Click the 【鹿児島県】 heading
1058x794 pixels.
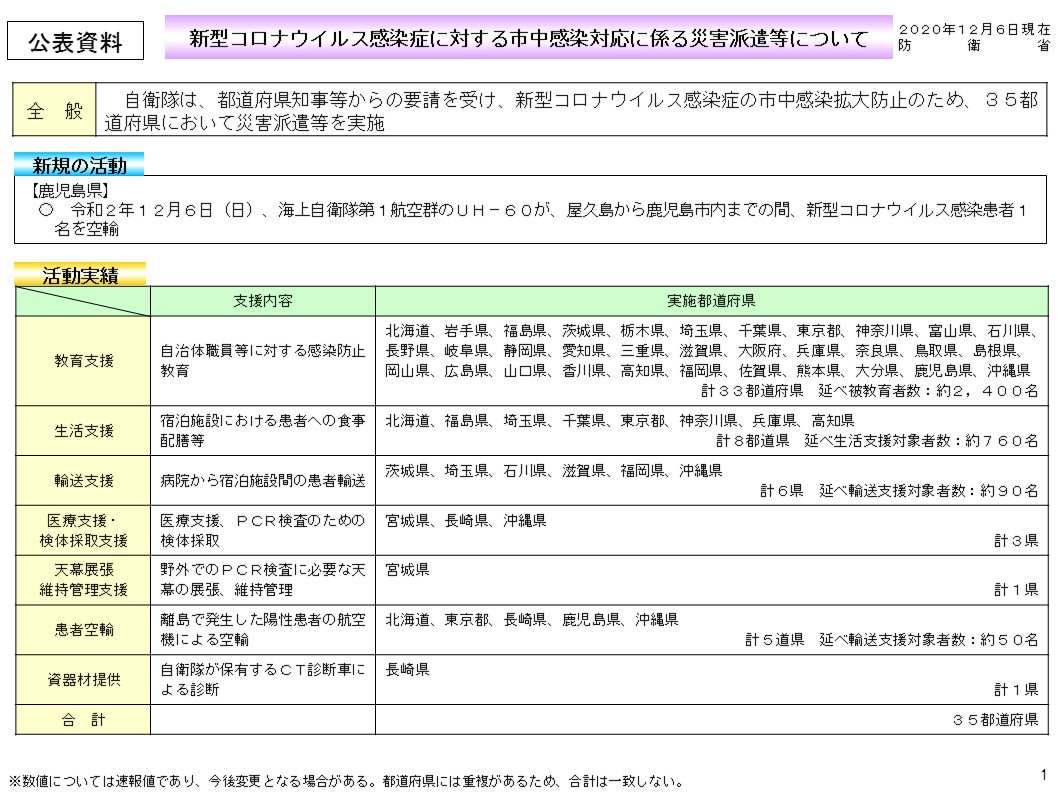[x=69, y=191]
